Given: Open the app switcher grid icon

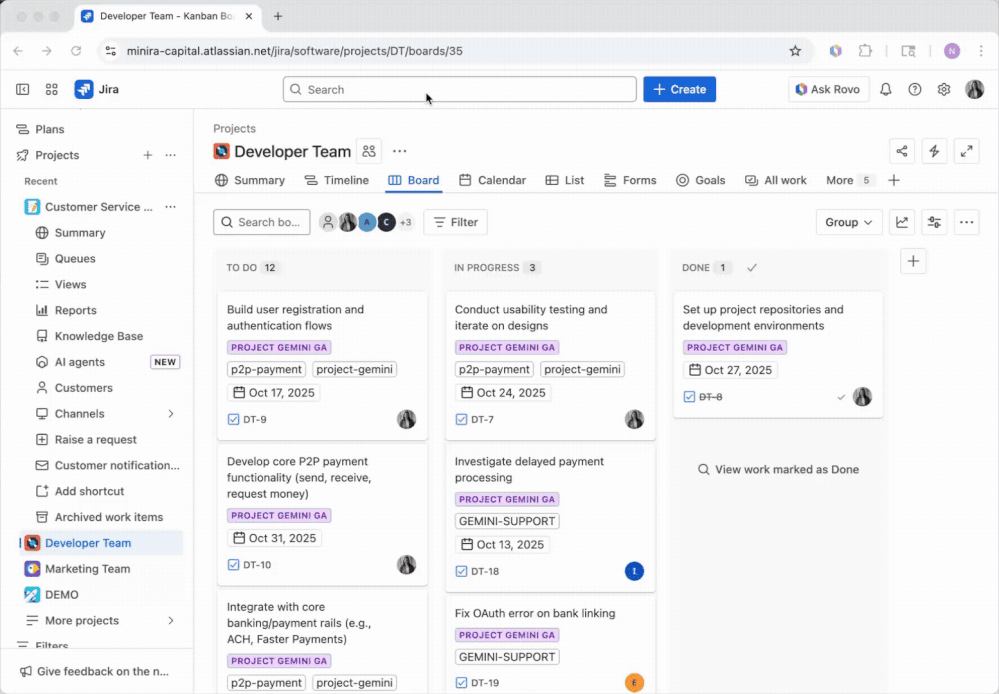Looking at the screenshot, I should coord(51,89).
